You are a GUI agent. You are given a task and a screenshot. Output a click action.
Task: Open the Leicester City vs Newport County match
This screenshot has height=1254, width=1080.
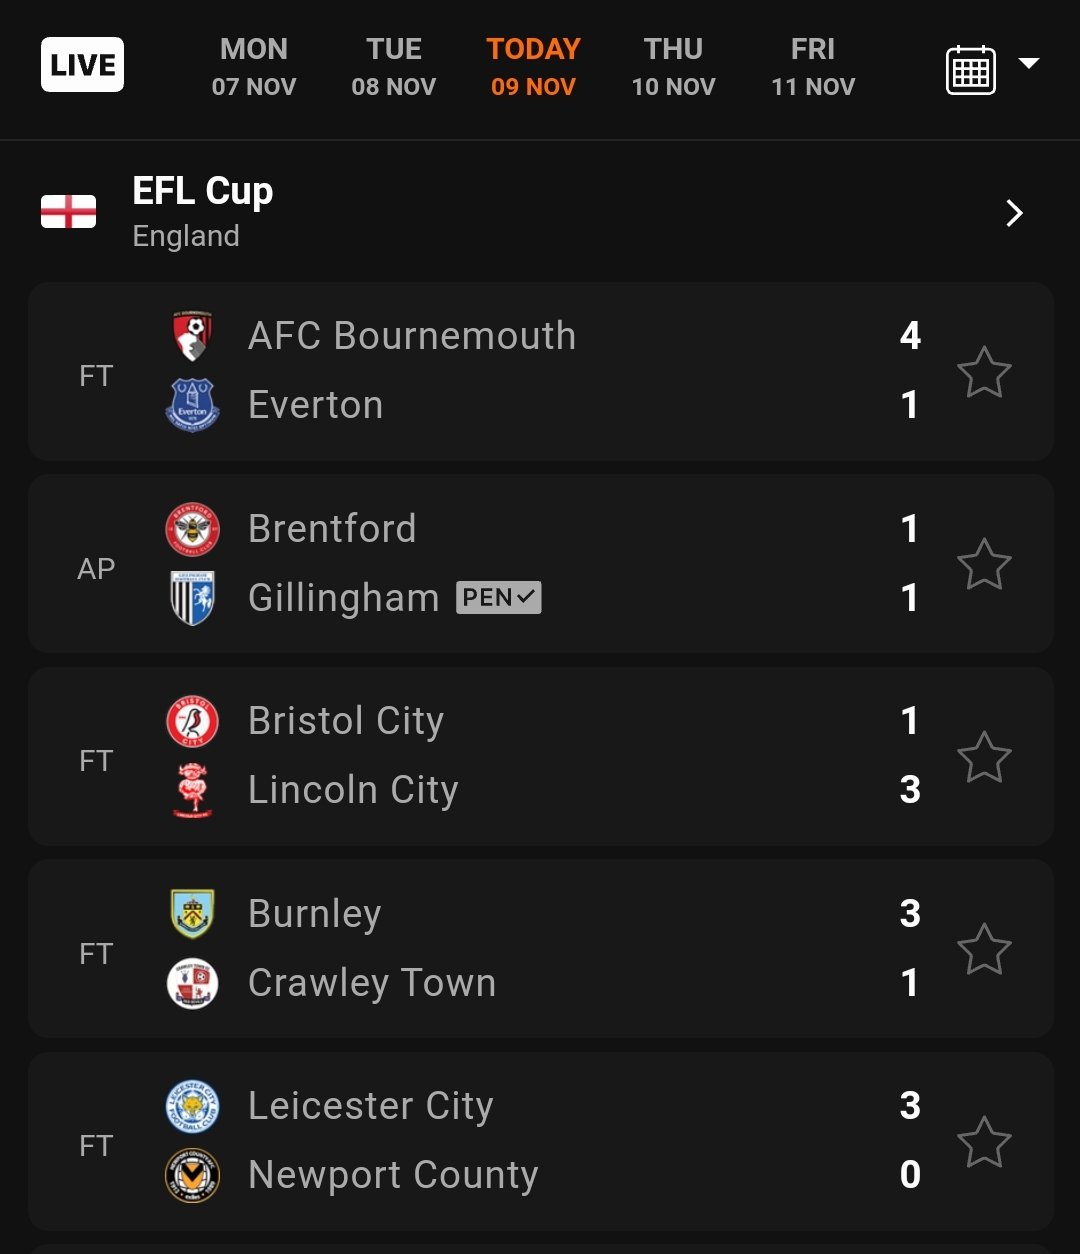click(541, 1141)
